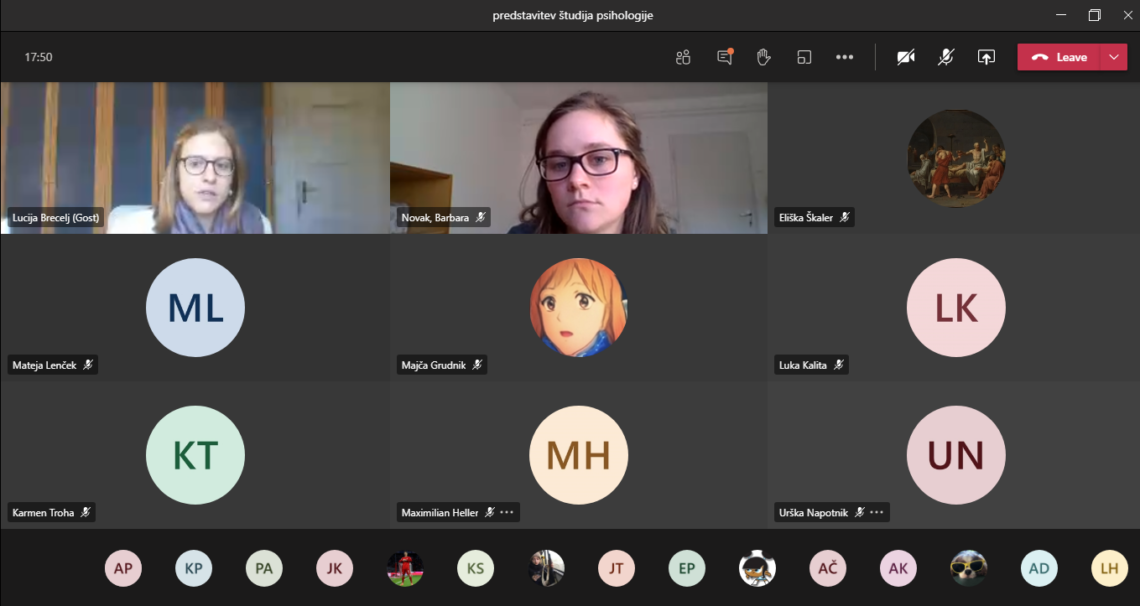Click the AČ participant avatar
The image size is (1140, 606).
click(x=828, y=568)
